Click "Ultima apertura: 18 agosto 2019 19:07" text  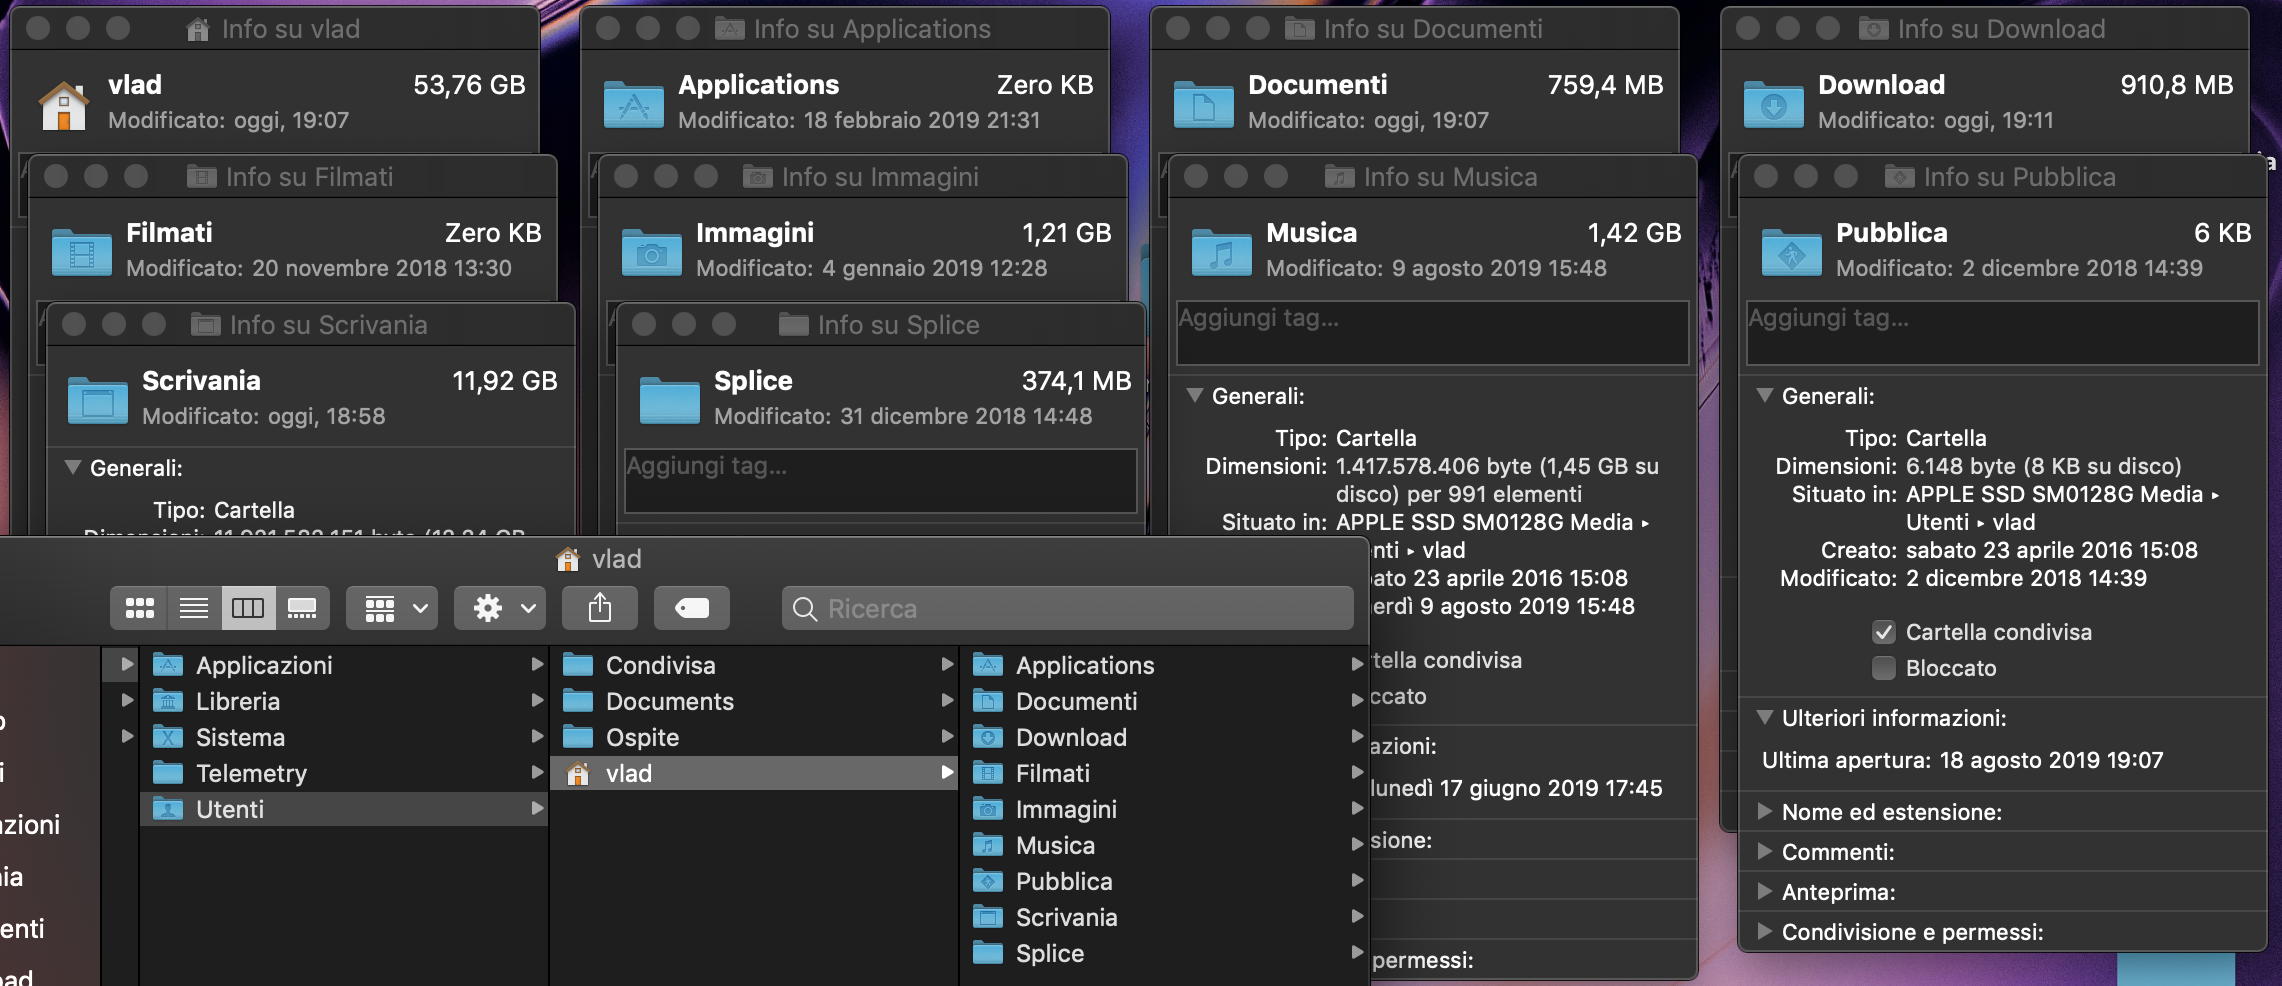[x=1962, y=760]
